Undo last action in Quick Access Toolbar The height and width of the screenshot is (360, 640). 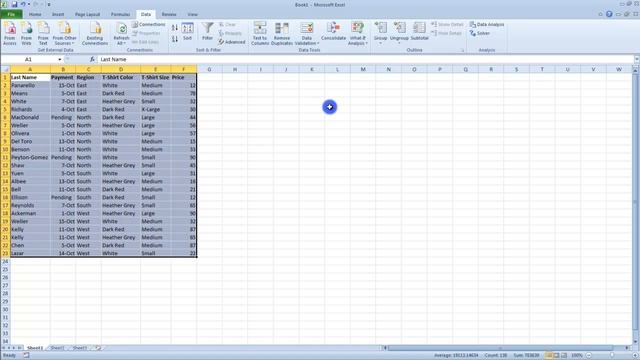click(23, 4)
